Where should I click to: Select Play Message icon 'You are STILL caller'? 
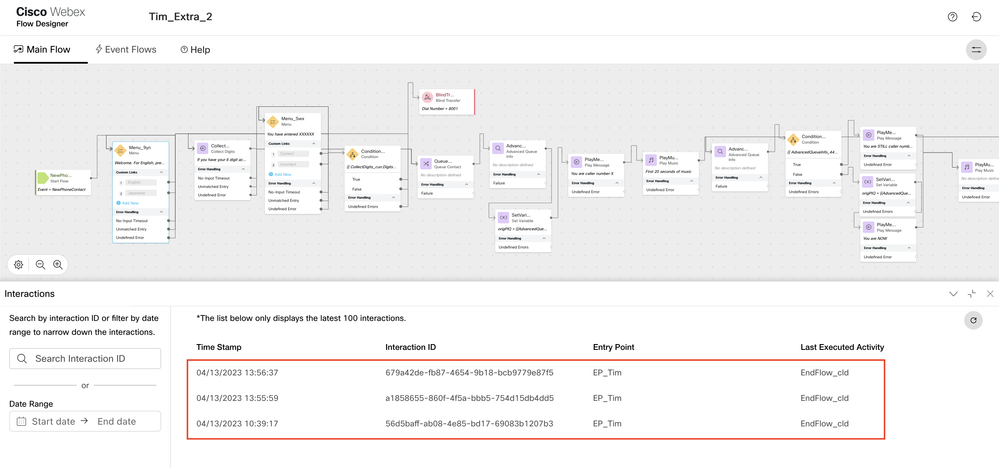coord(868,135)
